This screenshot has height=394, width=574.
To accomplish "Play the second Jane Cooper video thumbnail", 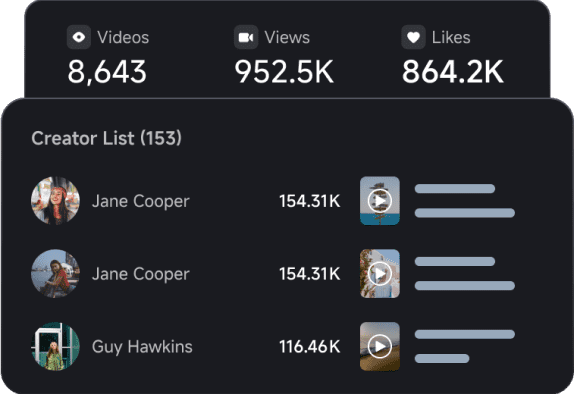I will pyautogui.click(x=380, y=274).
